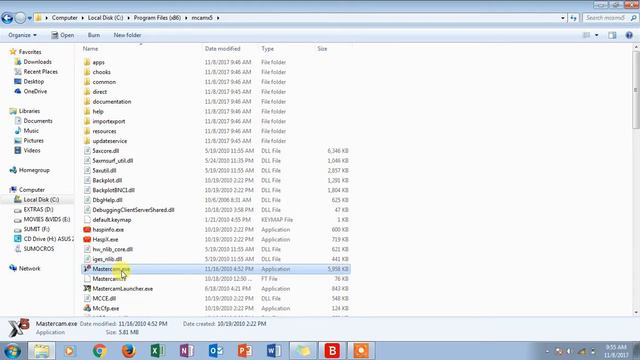Open PowerPoint from the taskbar
The height and width of the screenshot is (360, 640).
(x=244, y=351)
